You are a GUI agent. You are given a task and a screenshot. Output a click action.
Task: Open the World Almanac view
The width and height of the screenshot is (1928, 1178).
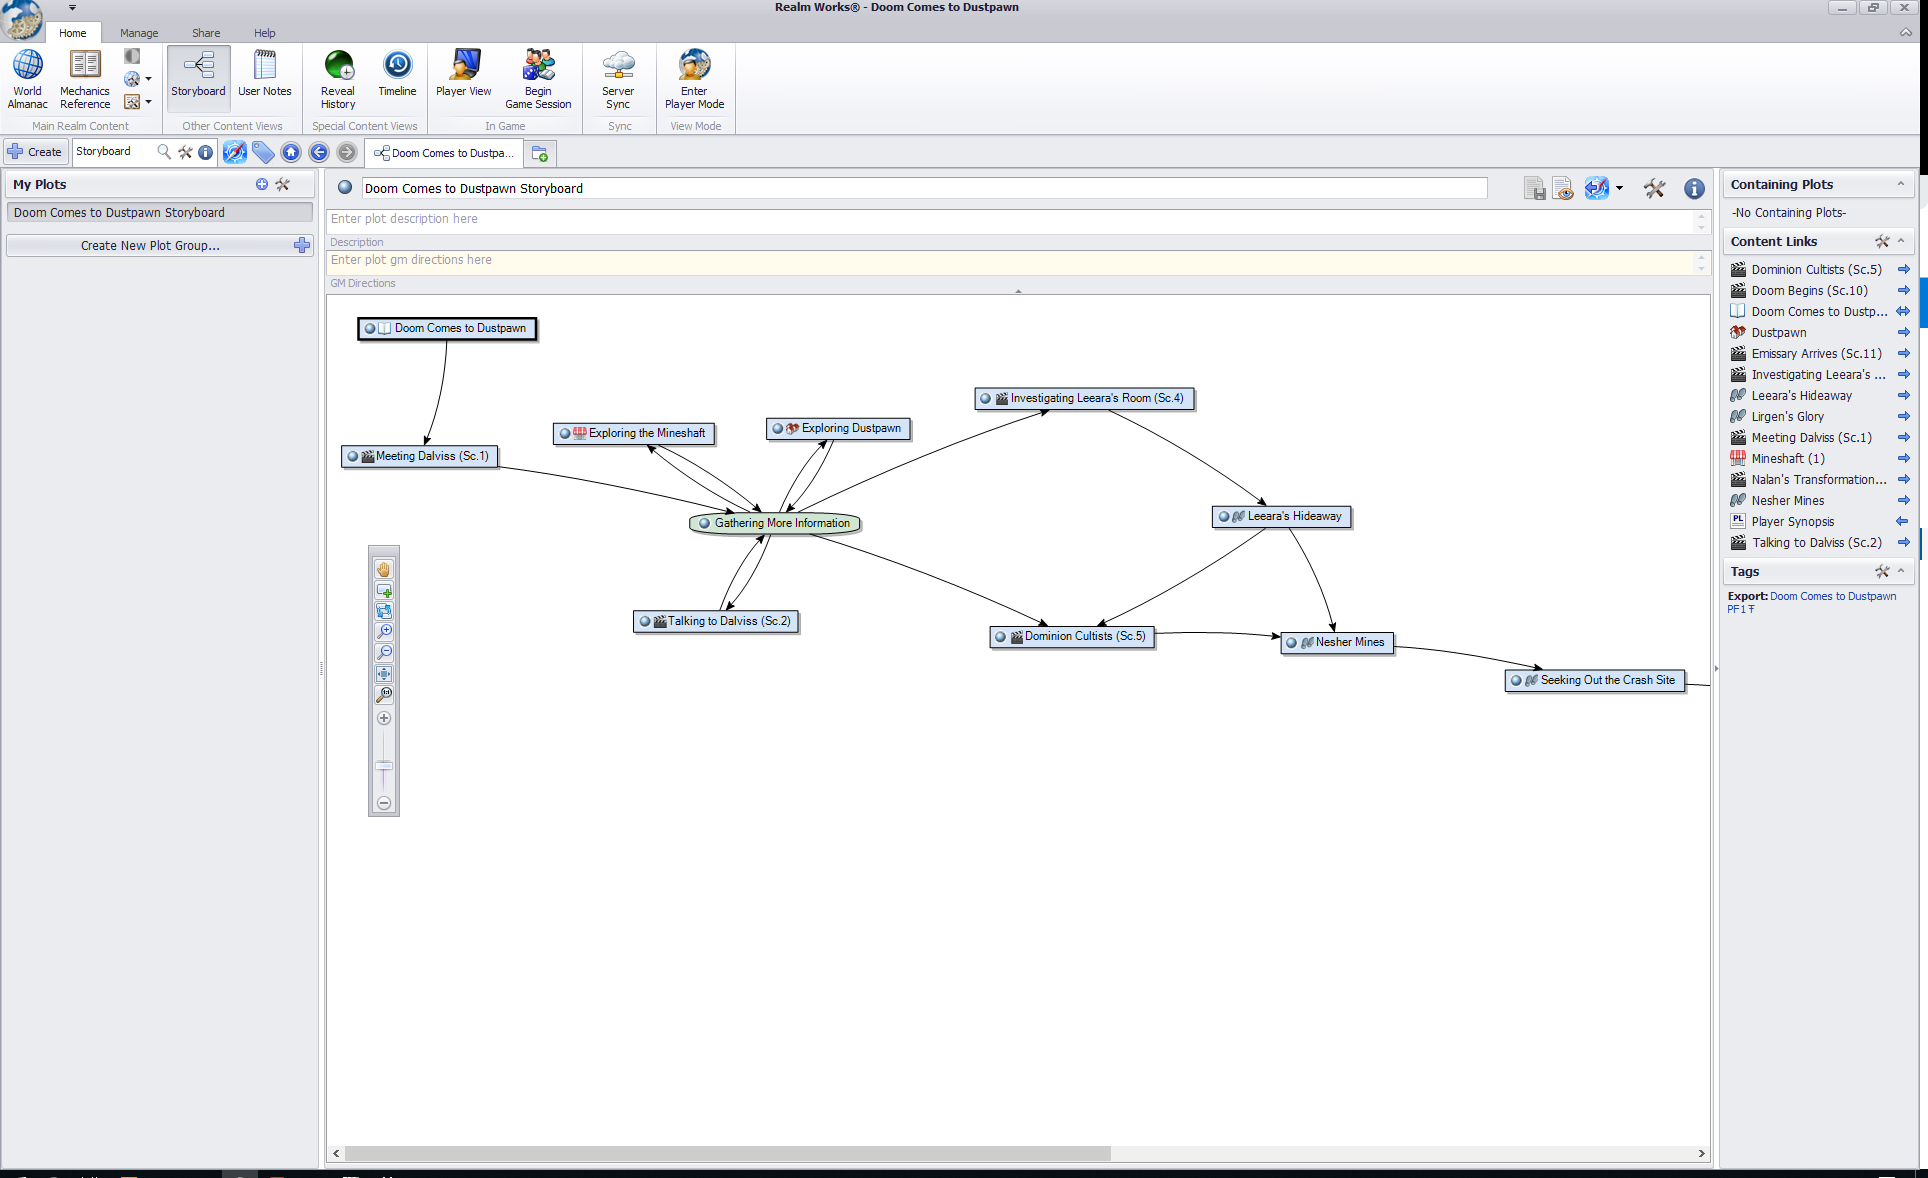pyautogui.click(x=27, y=79)
